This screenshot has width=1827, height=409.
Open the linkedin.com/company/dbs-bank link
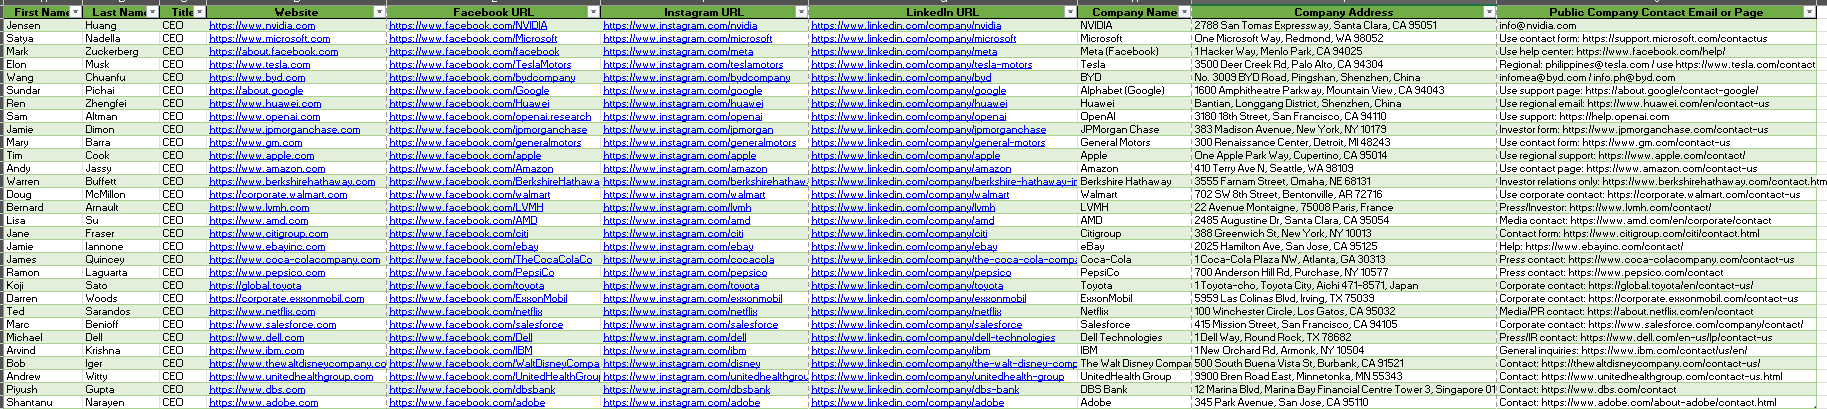(915, 390)
